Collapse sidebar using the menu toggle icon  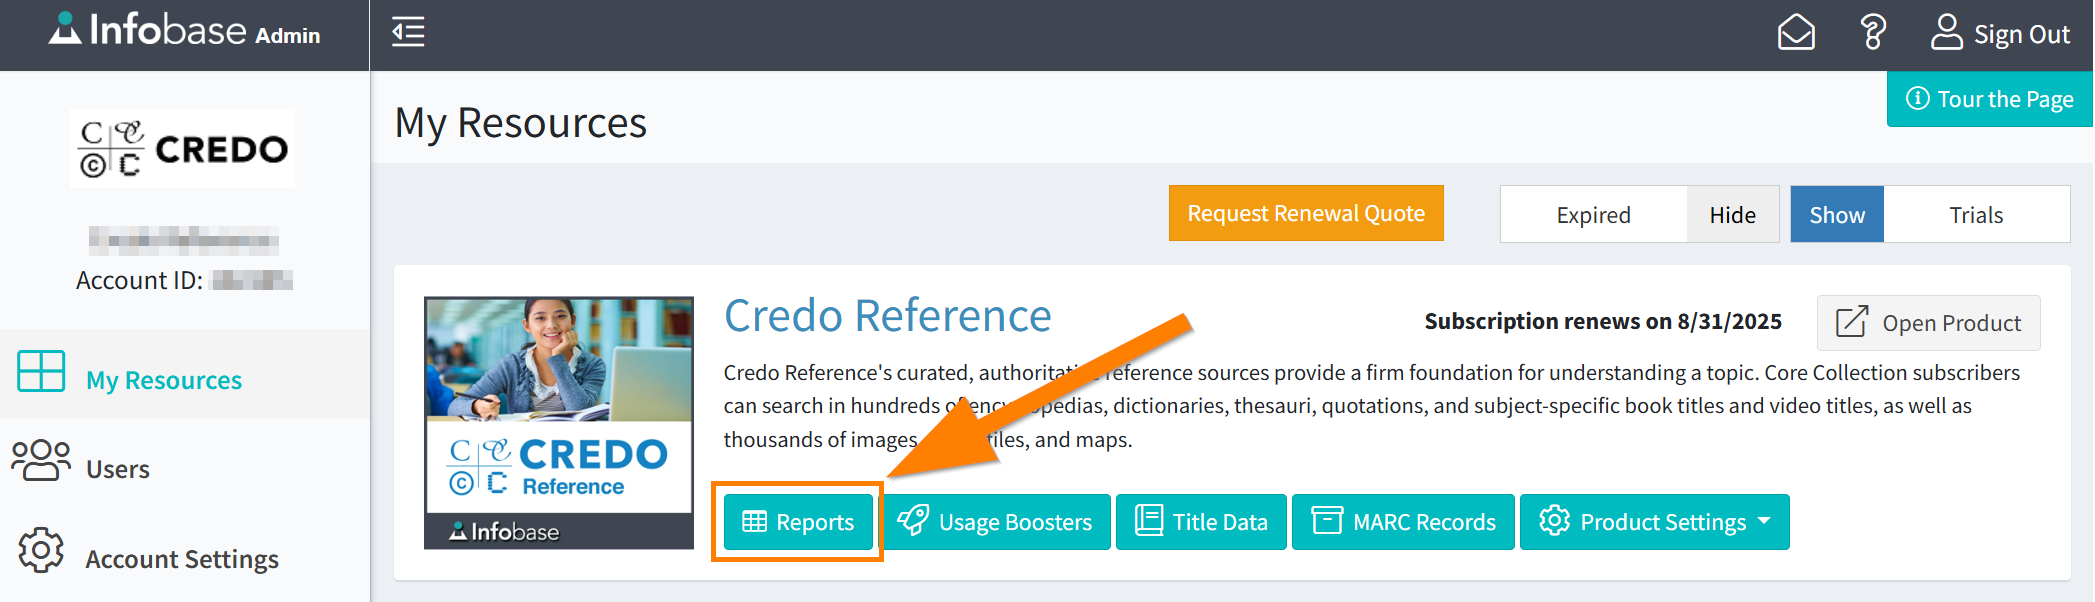408,32
